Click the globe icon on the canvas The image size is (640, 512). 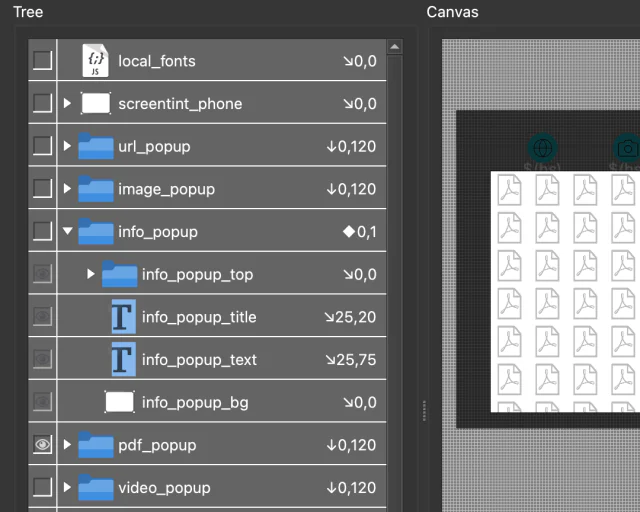click(x=542, y=148)
